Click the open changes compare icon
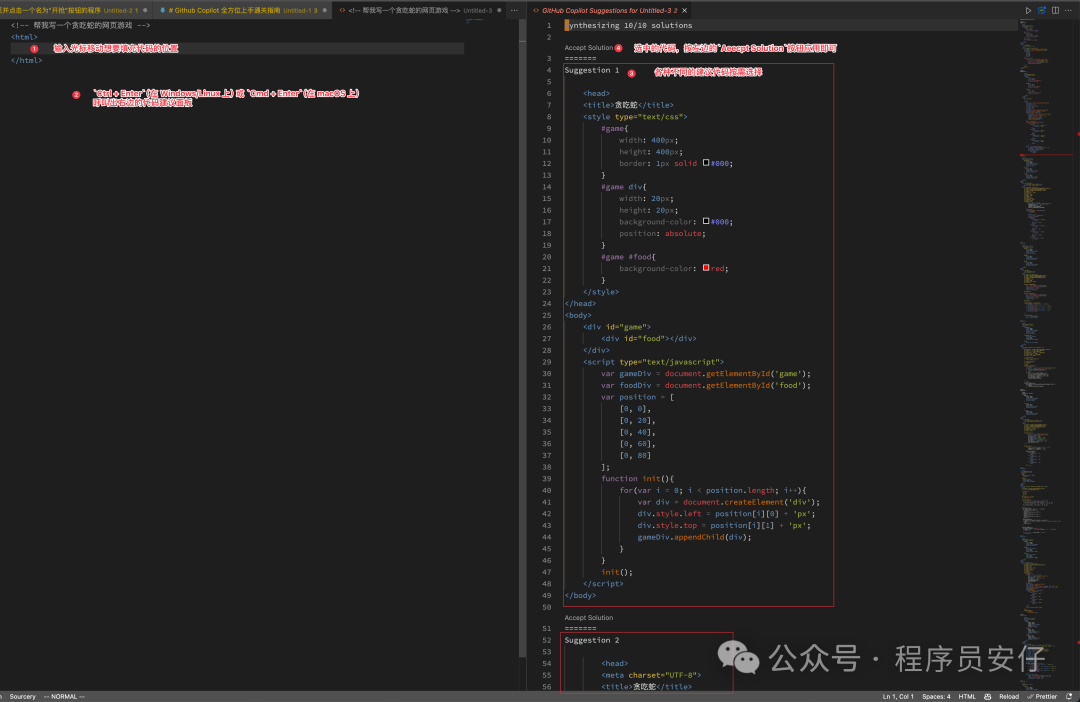This screenshot has height=702, width=1080. pyautogui.click(x=1041, y=10)
